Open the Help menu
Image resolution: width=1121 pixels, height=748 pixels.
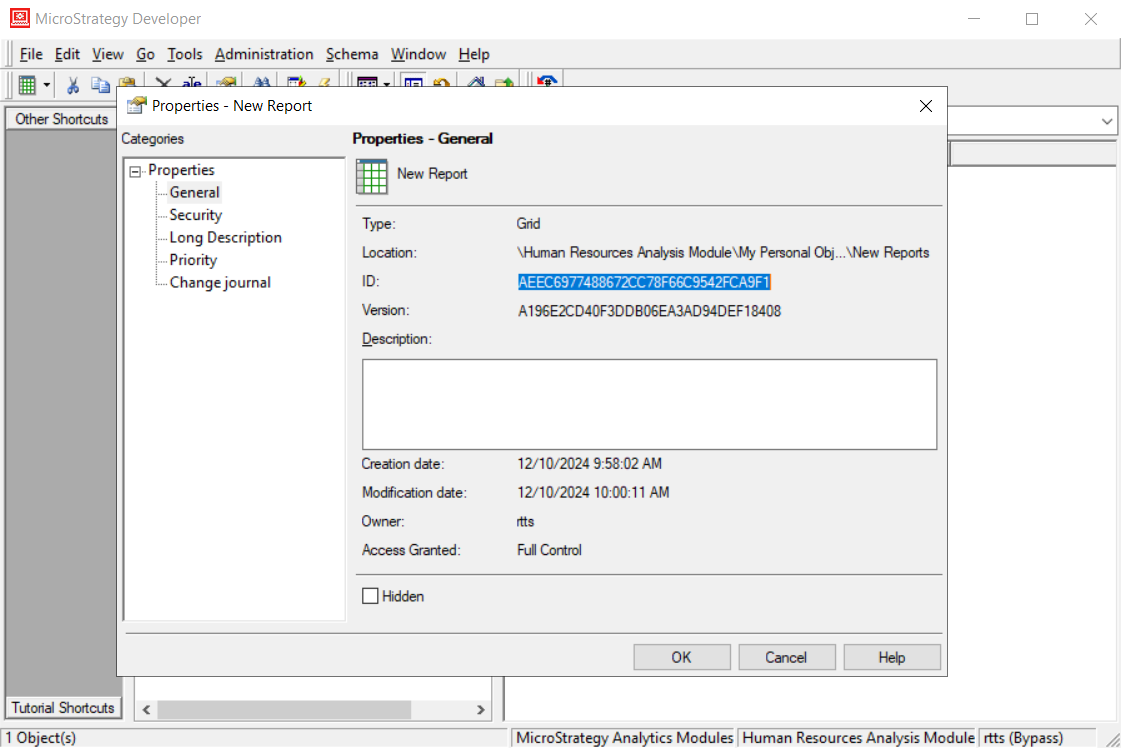tap(474, 54)
